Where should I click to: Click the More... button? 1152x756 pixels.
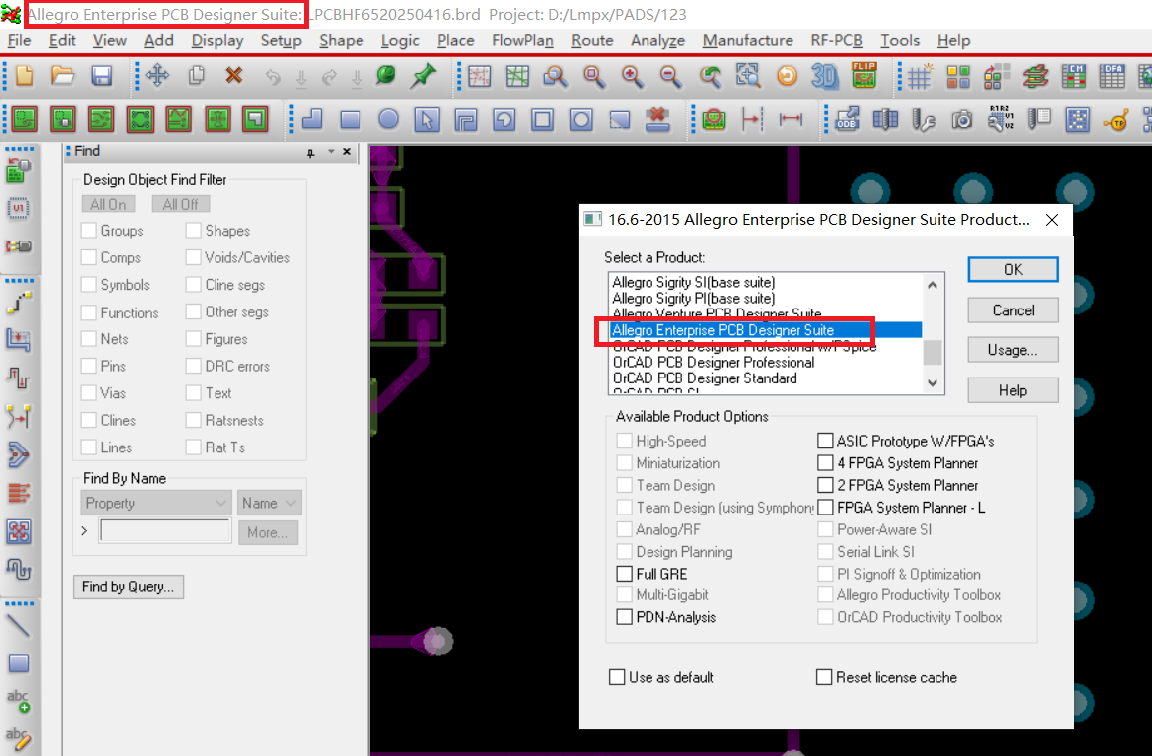point(267,532)
